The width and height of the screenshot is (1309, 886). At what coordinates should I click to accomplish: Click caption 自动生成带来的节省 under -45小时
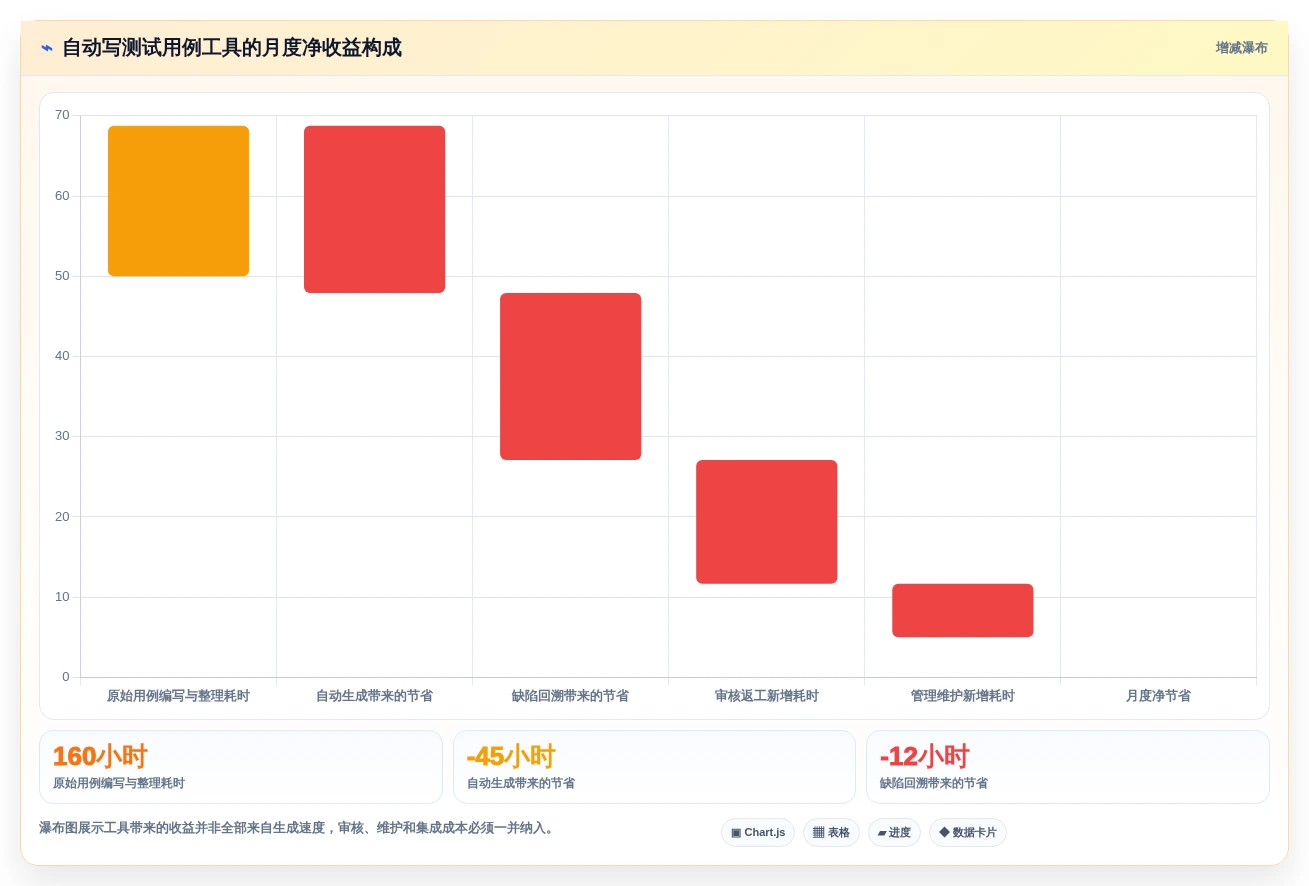click(x=521, y=784)
